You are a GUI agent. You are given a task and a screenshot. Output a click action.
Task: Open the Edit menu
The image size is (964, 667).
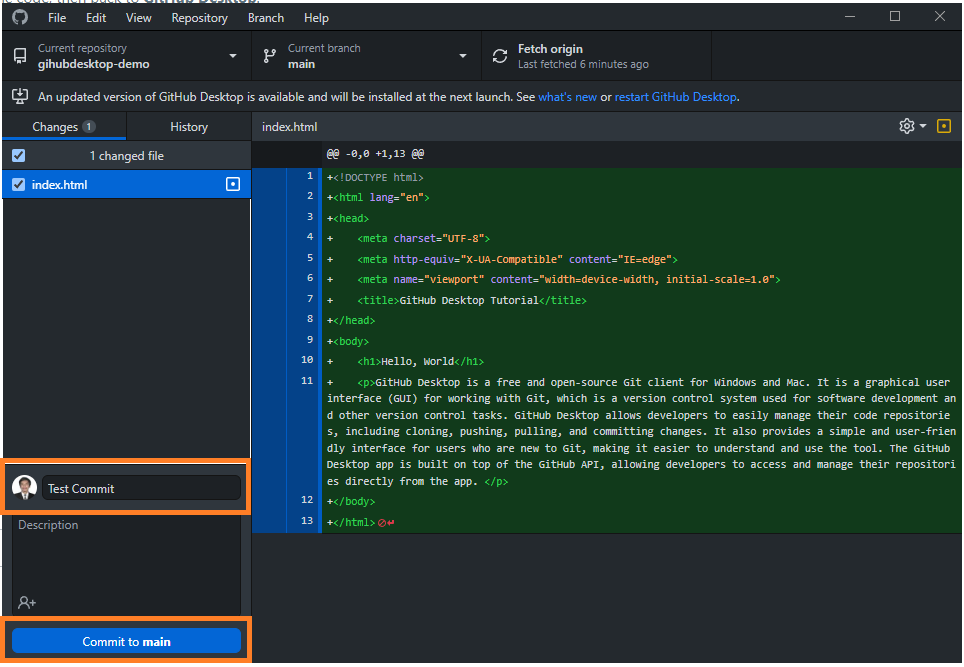(96, 18)
